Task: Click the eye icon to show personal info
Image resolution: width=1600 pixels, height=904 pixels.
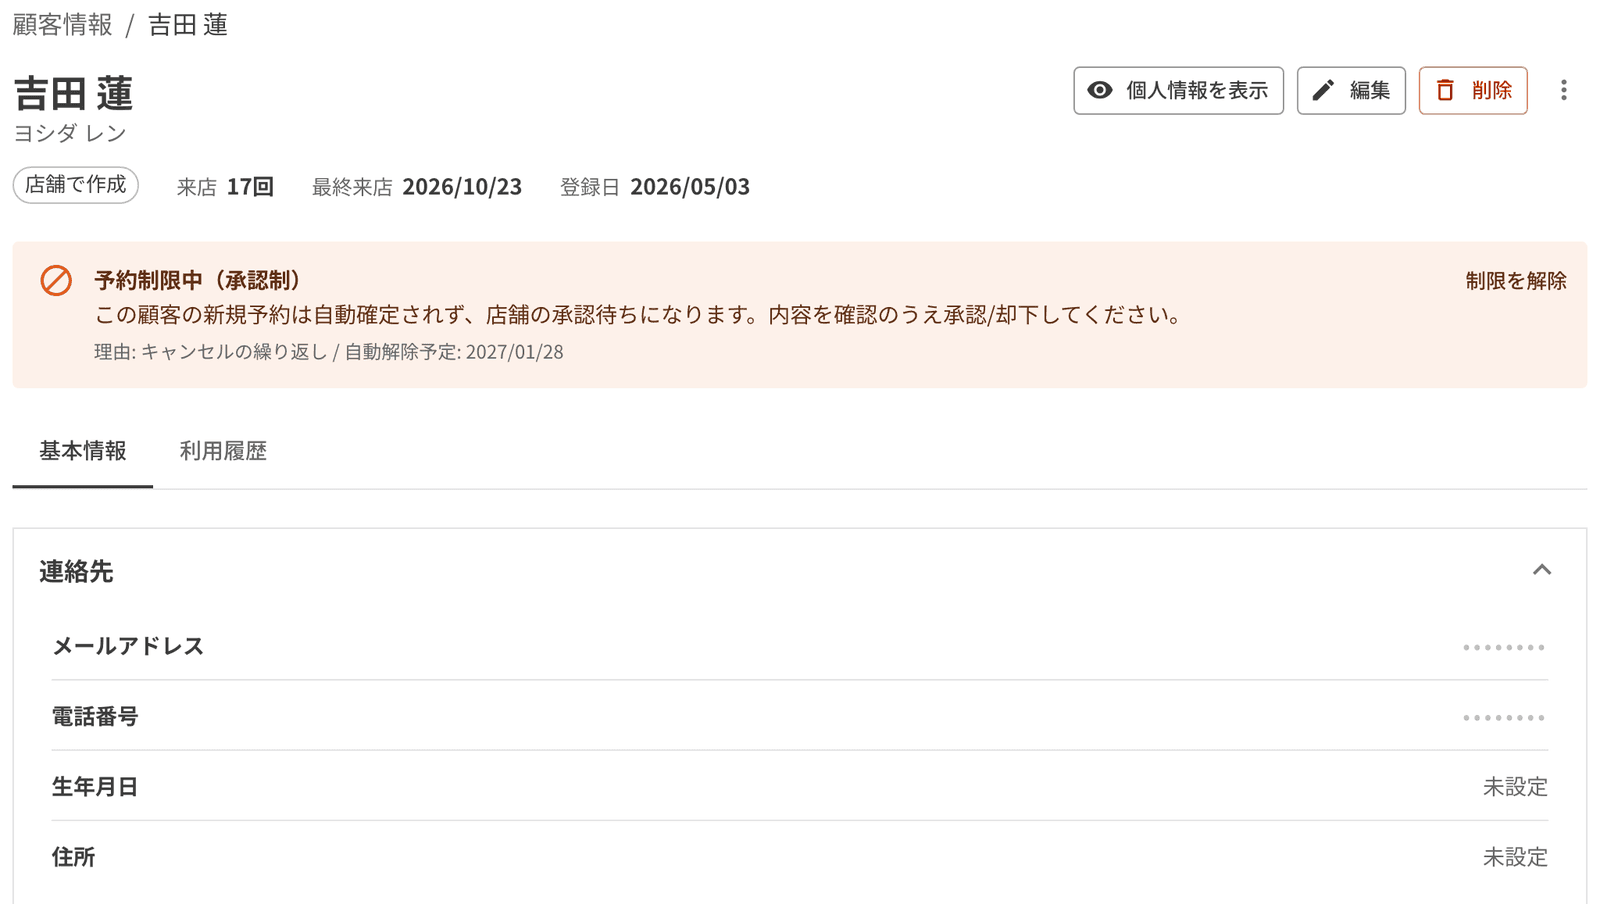Action: click(x=1100, y=90)
